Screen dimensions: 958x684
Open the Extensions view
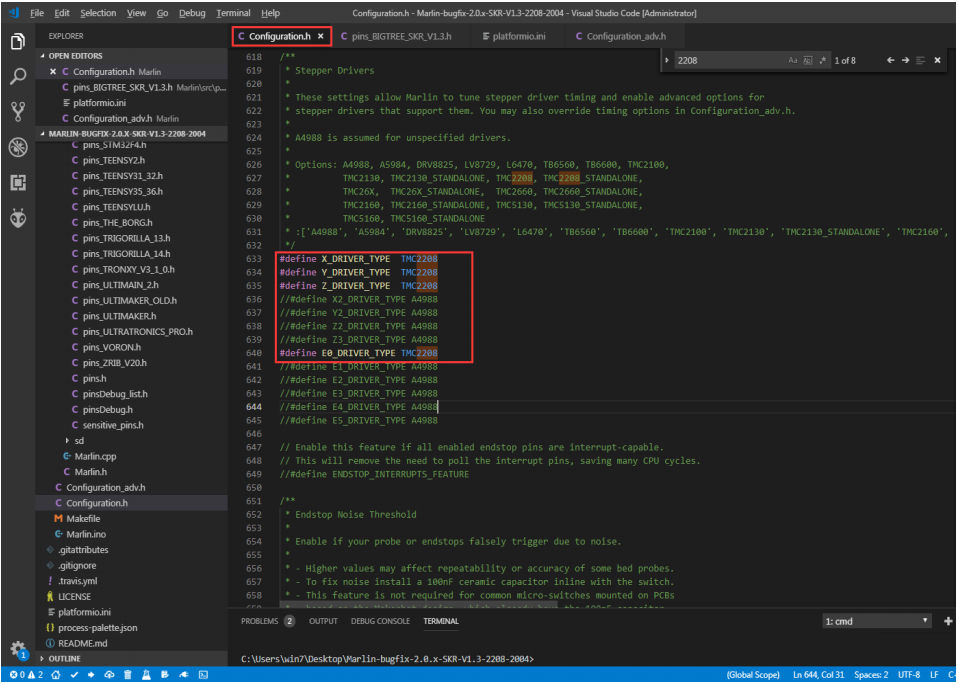(17, 183)
